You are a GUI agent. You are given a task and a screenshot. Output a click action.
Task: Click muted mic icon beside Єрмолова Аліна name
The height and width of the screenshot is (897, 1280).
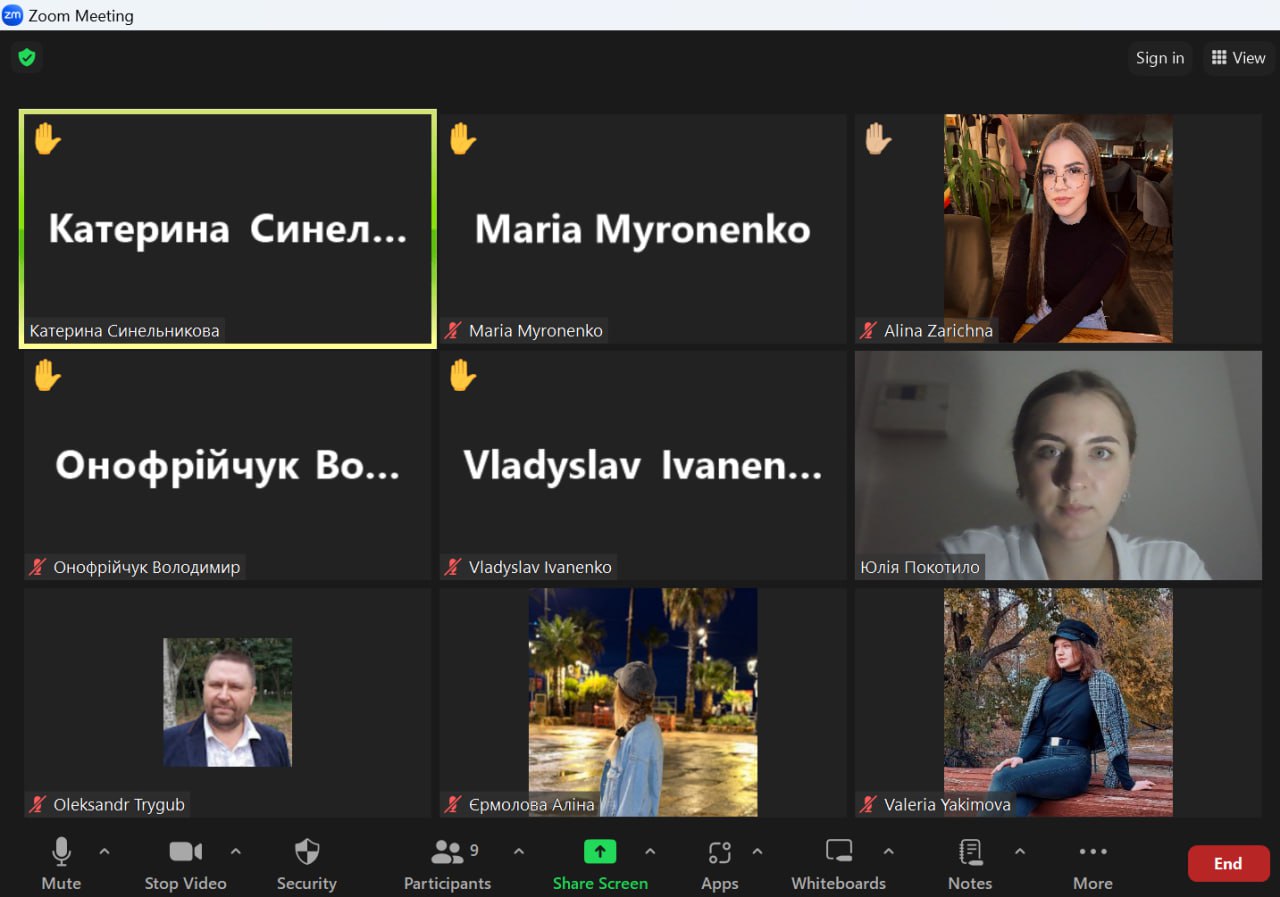coord(454,804)
